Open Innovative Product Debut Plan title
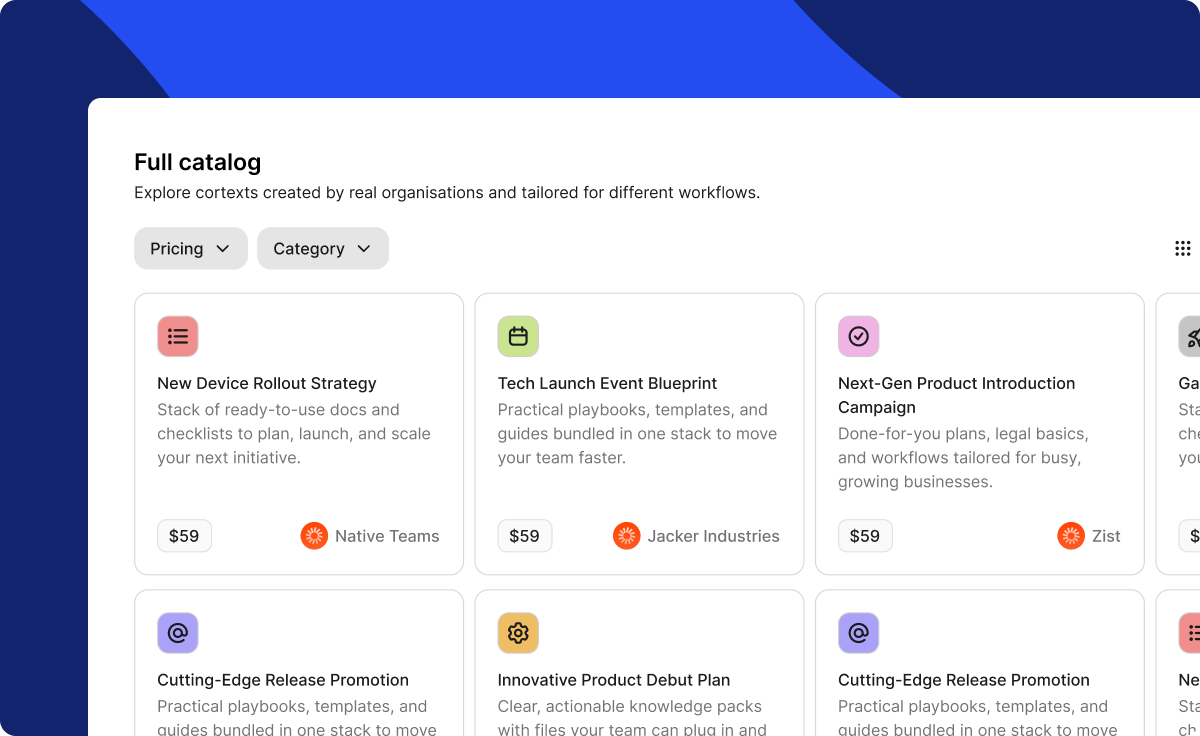This screenshot has height=736, width=1200. (613, 680)
